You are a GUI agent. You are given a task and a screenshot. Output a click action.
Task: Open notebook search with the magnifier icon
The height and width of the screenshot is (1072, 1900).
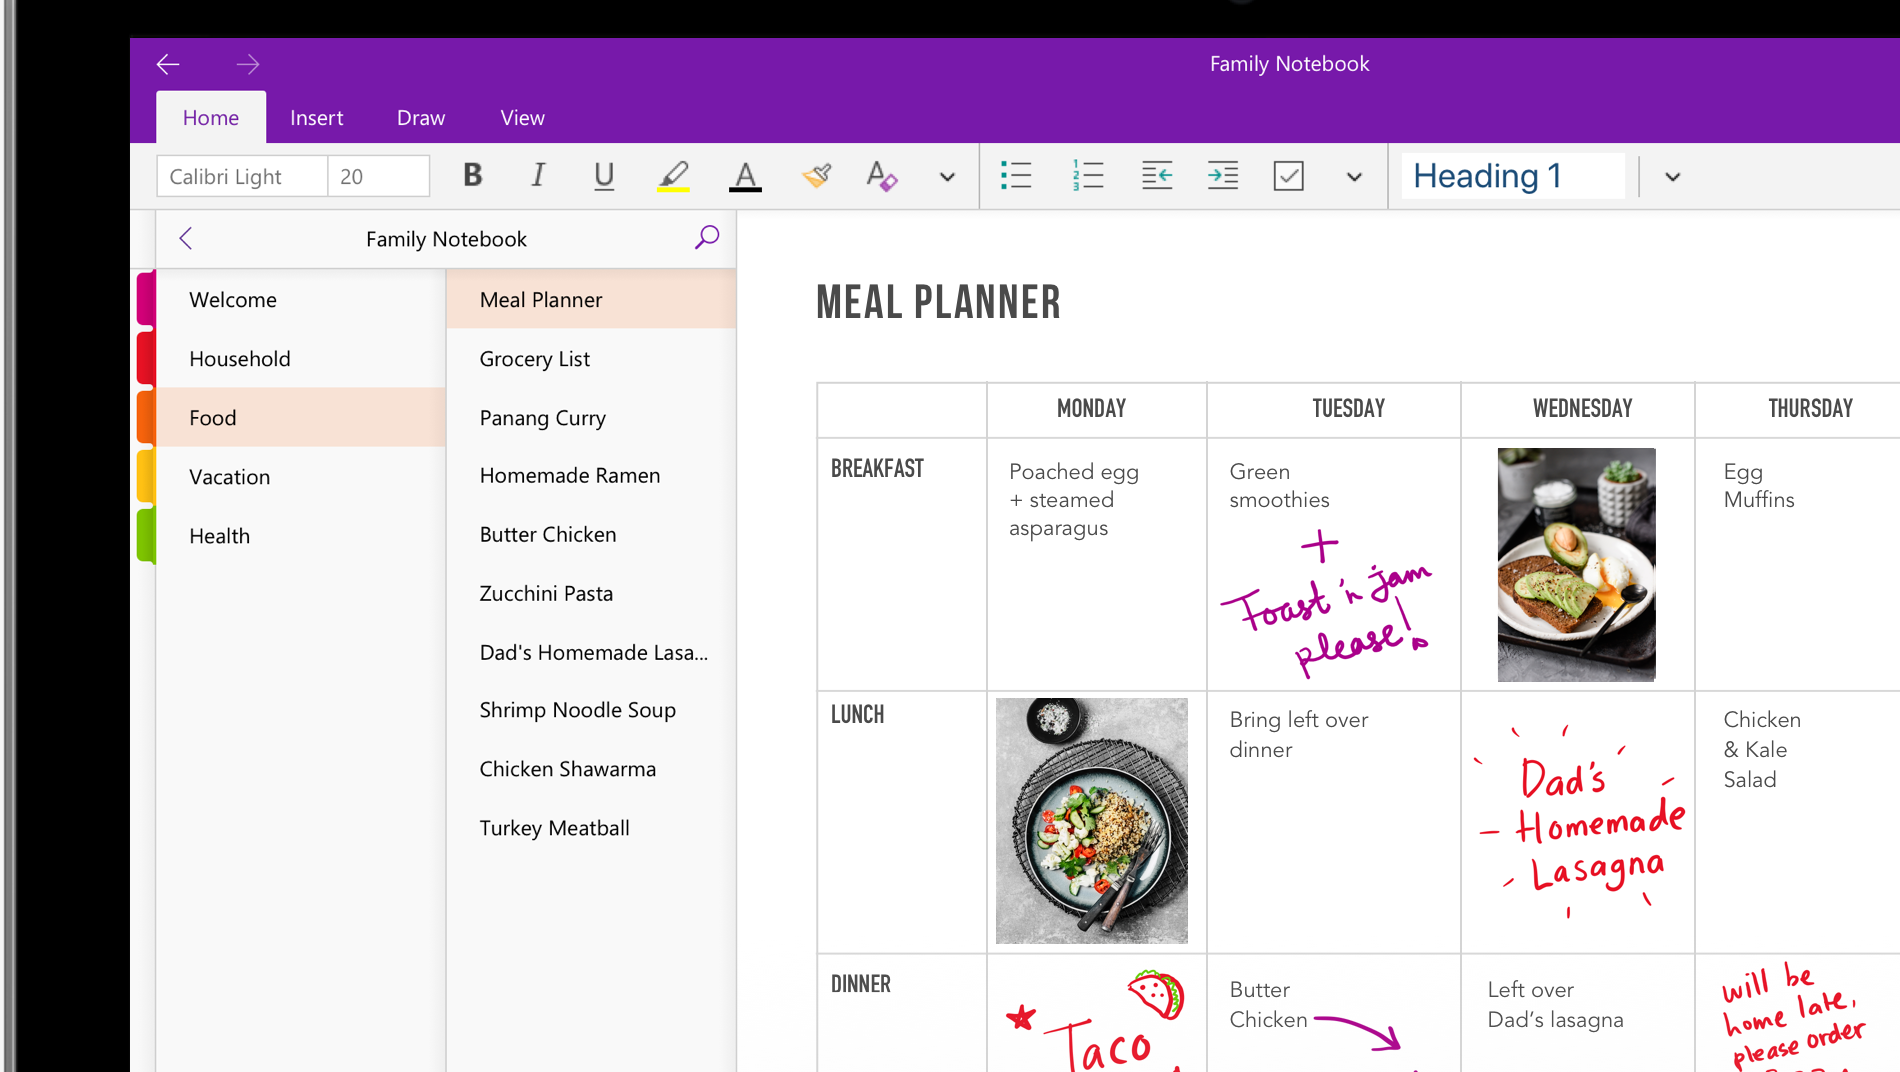pos(707,238)
